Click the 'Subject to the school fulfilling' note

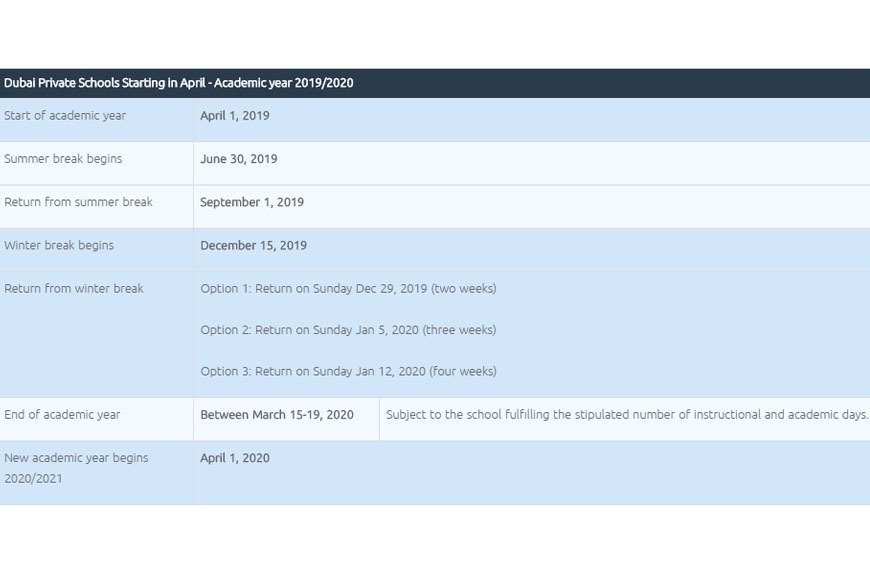(x=627, y=415)
